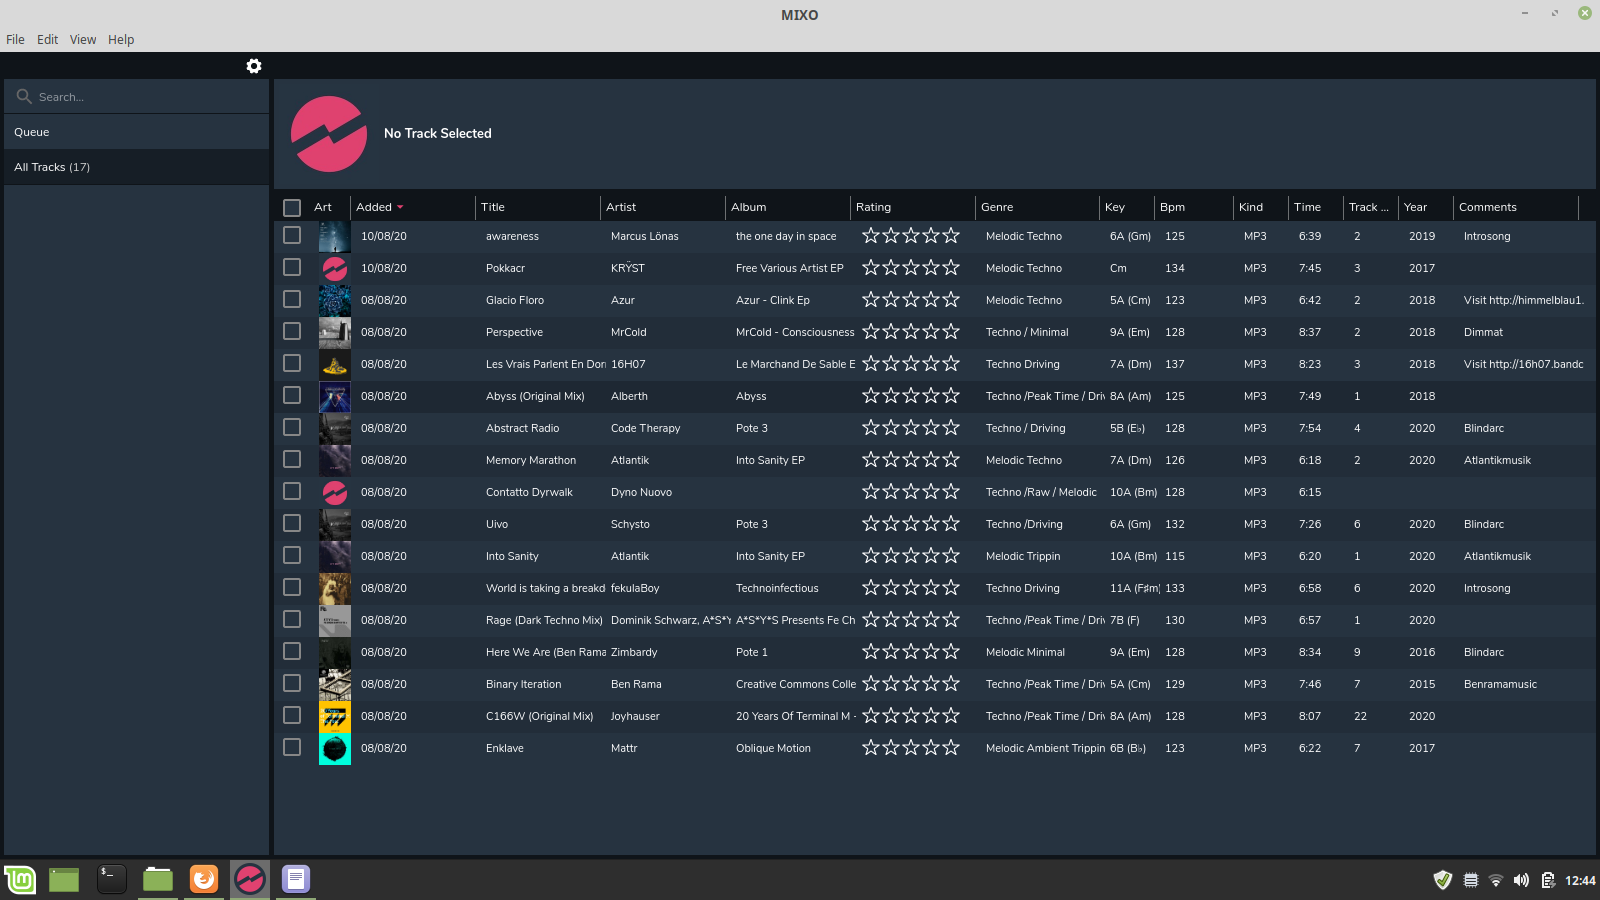Image resolution: width=1600 pixels, height=900 pixels.
Task: Check the box for the awareness track
Action: point(292,236)
